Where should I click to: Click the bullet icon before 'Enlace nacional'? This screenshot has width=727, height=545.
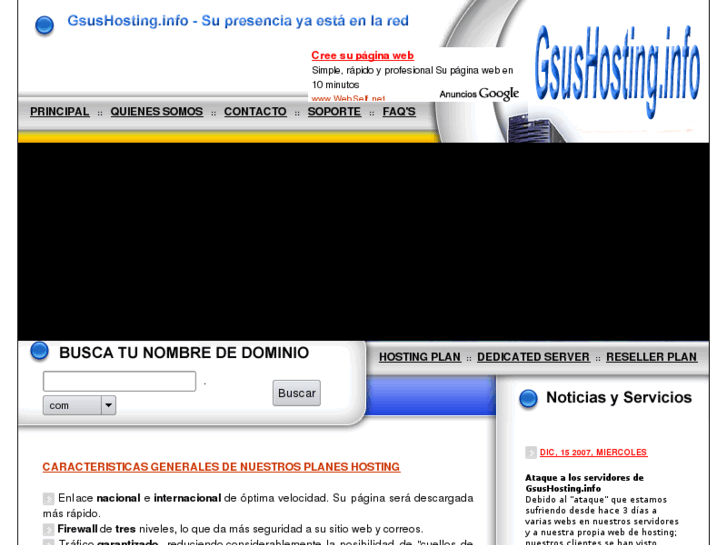click(x=48, y=499)
